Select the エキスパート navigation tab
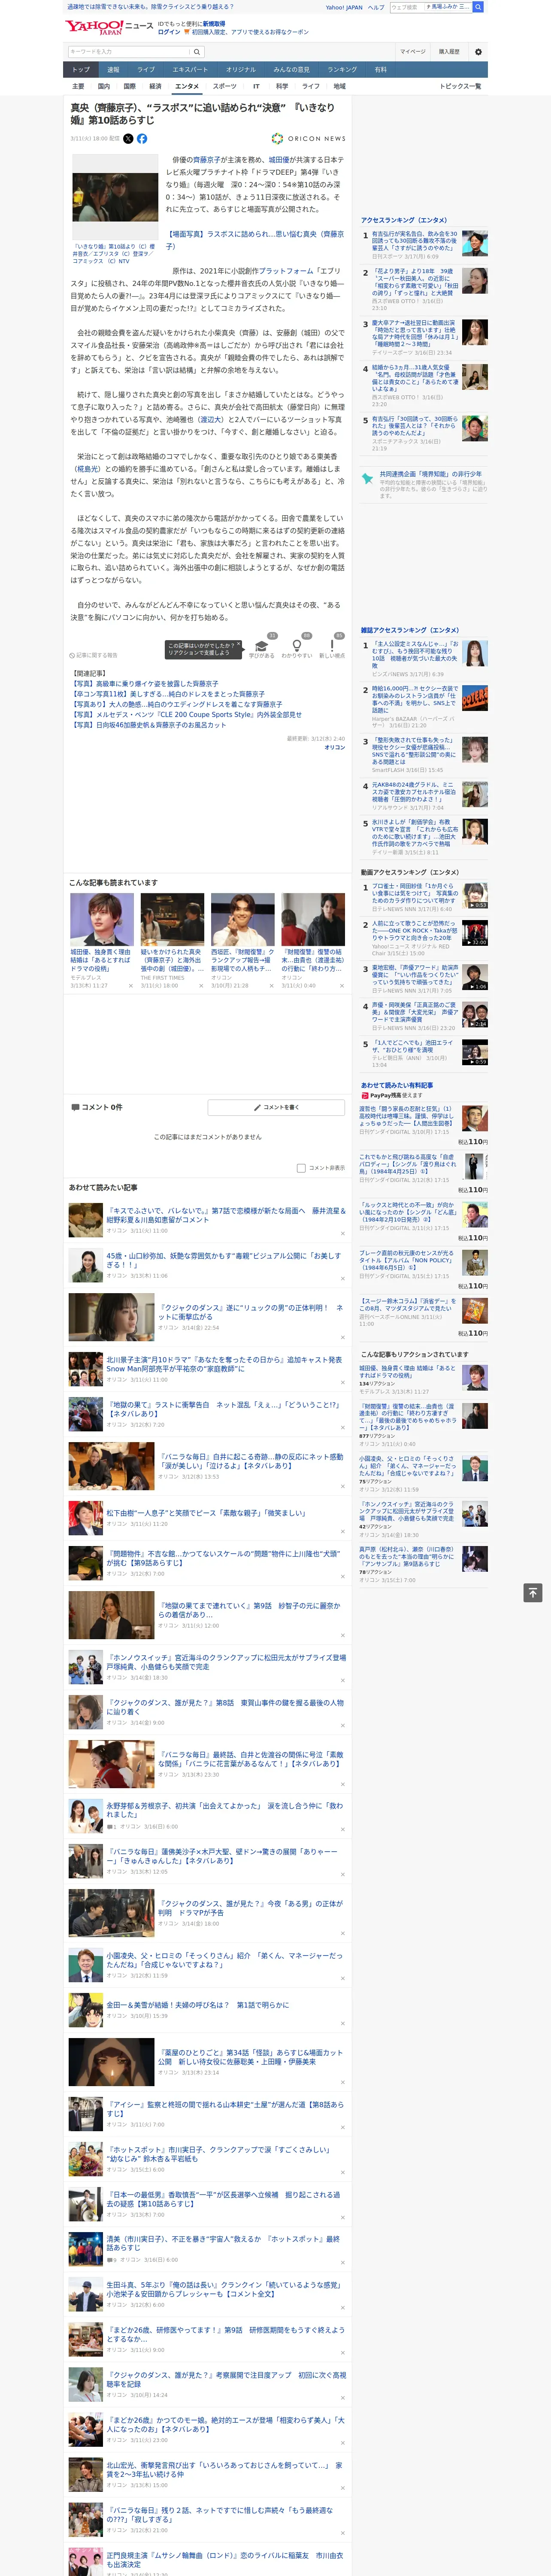This screenshot has height=2576, width=551. (190, 70)
